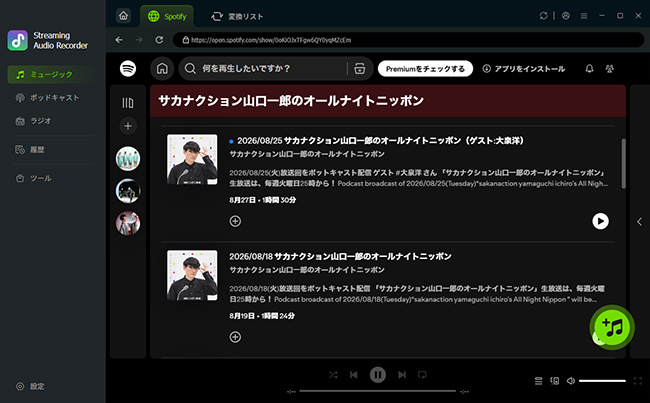Click show name under the 2026/08/25 episode
650x403 pixels.
click(307, 154)
